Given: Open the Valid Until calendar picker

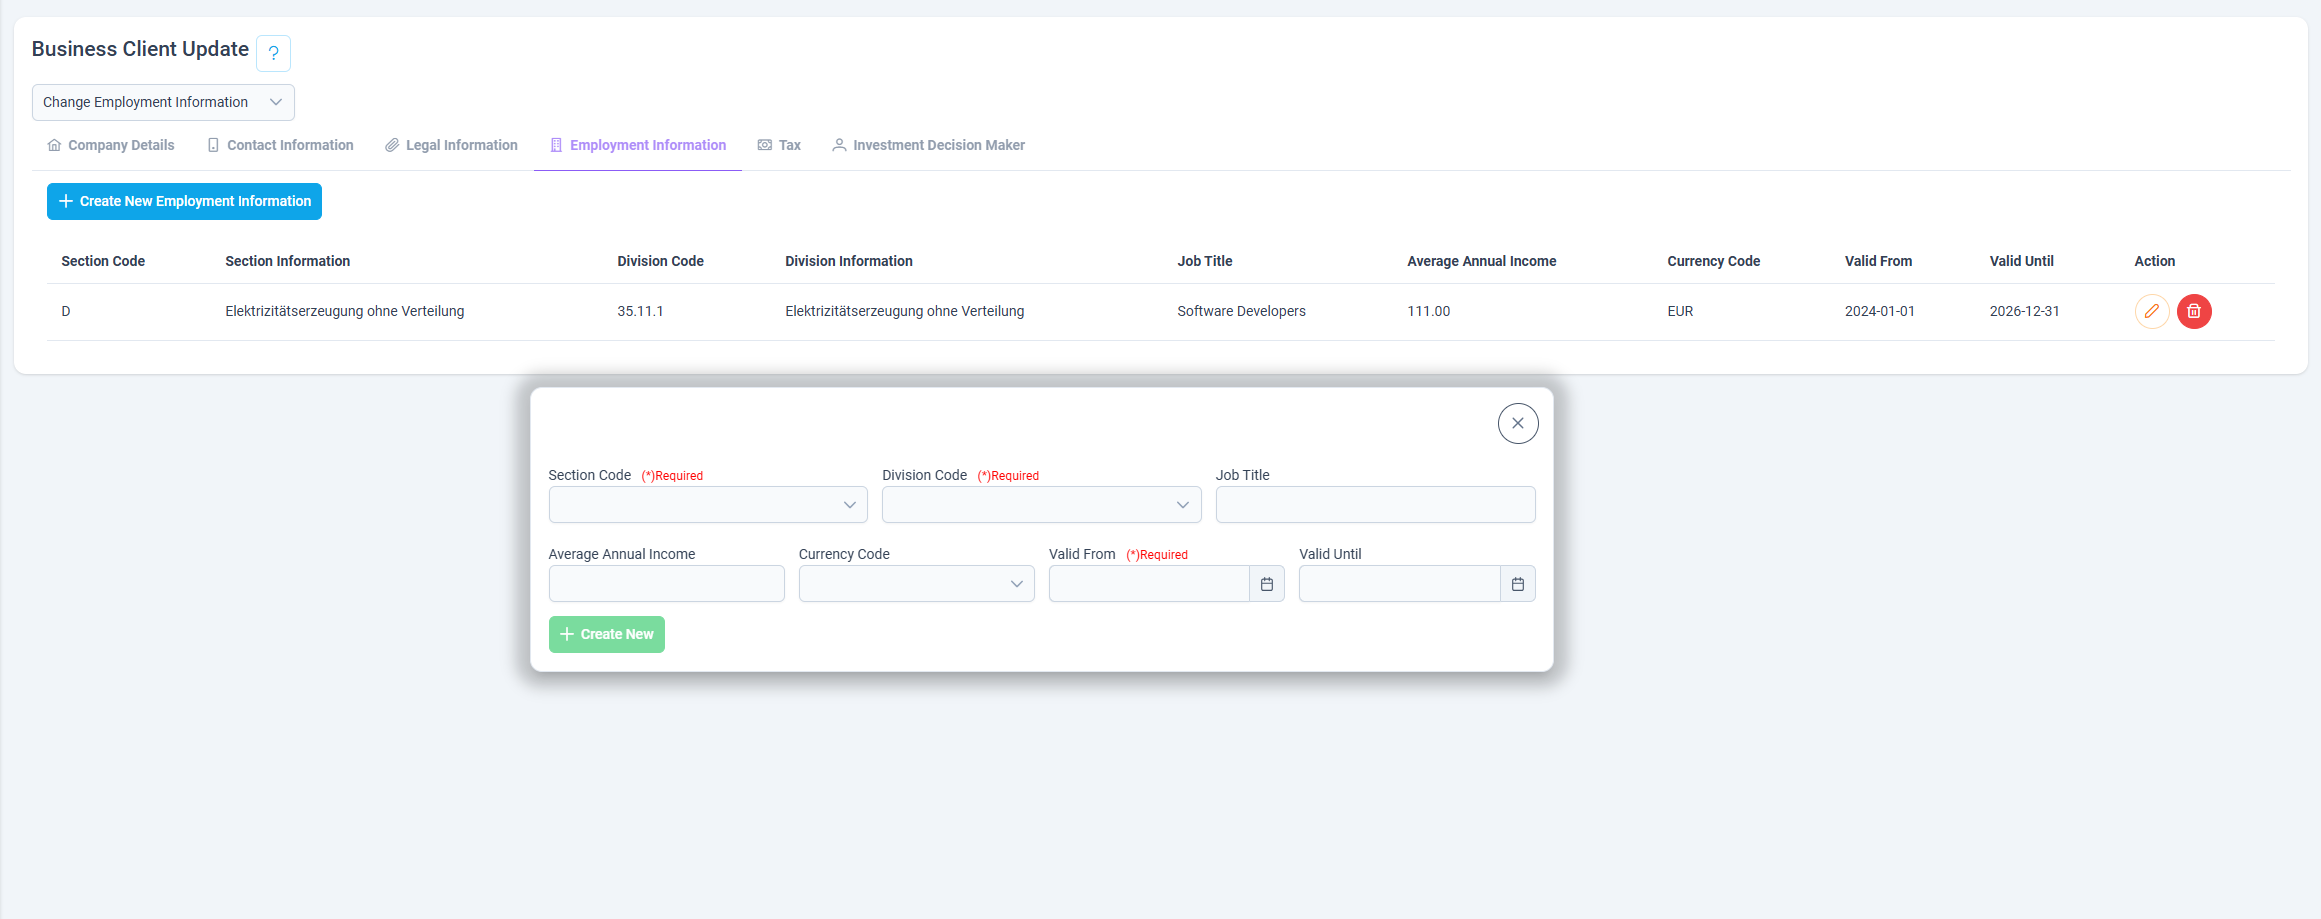Looking at the screenshot, I should click(x=1518, y=584).
